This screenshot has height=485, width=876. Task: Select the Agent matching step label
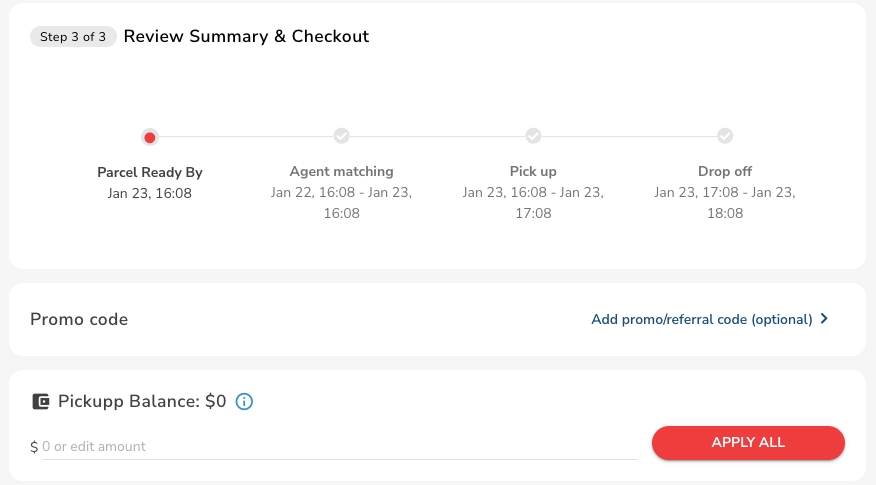coord(342,171)
